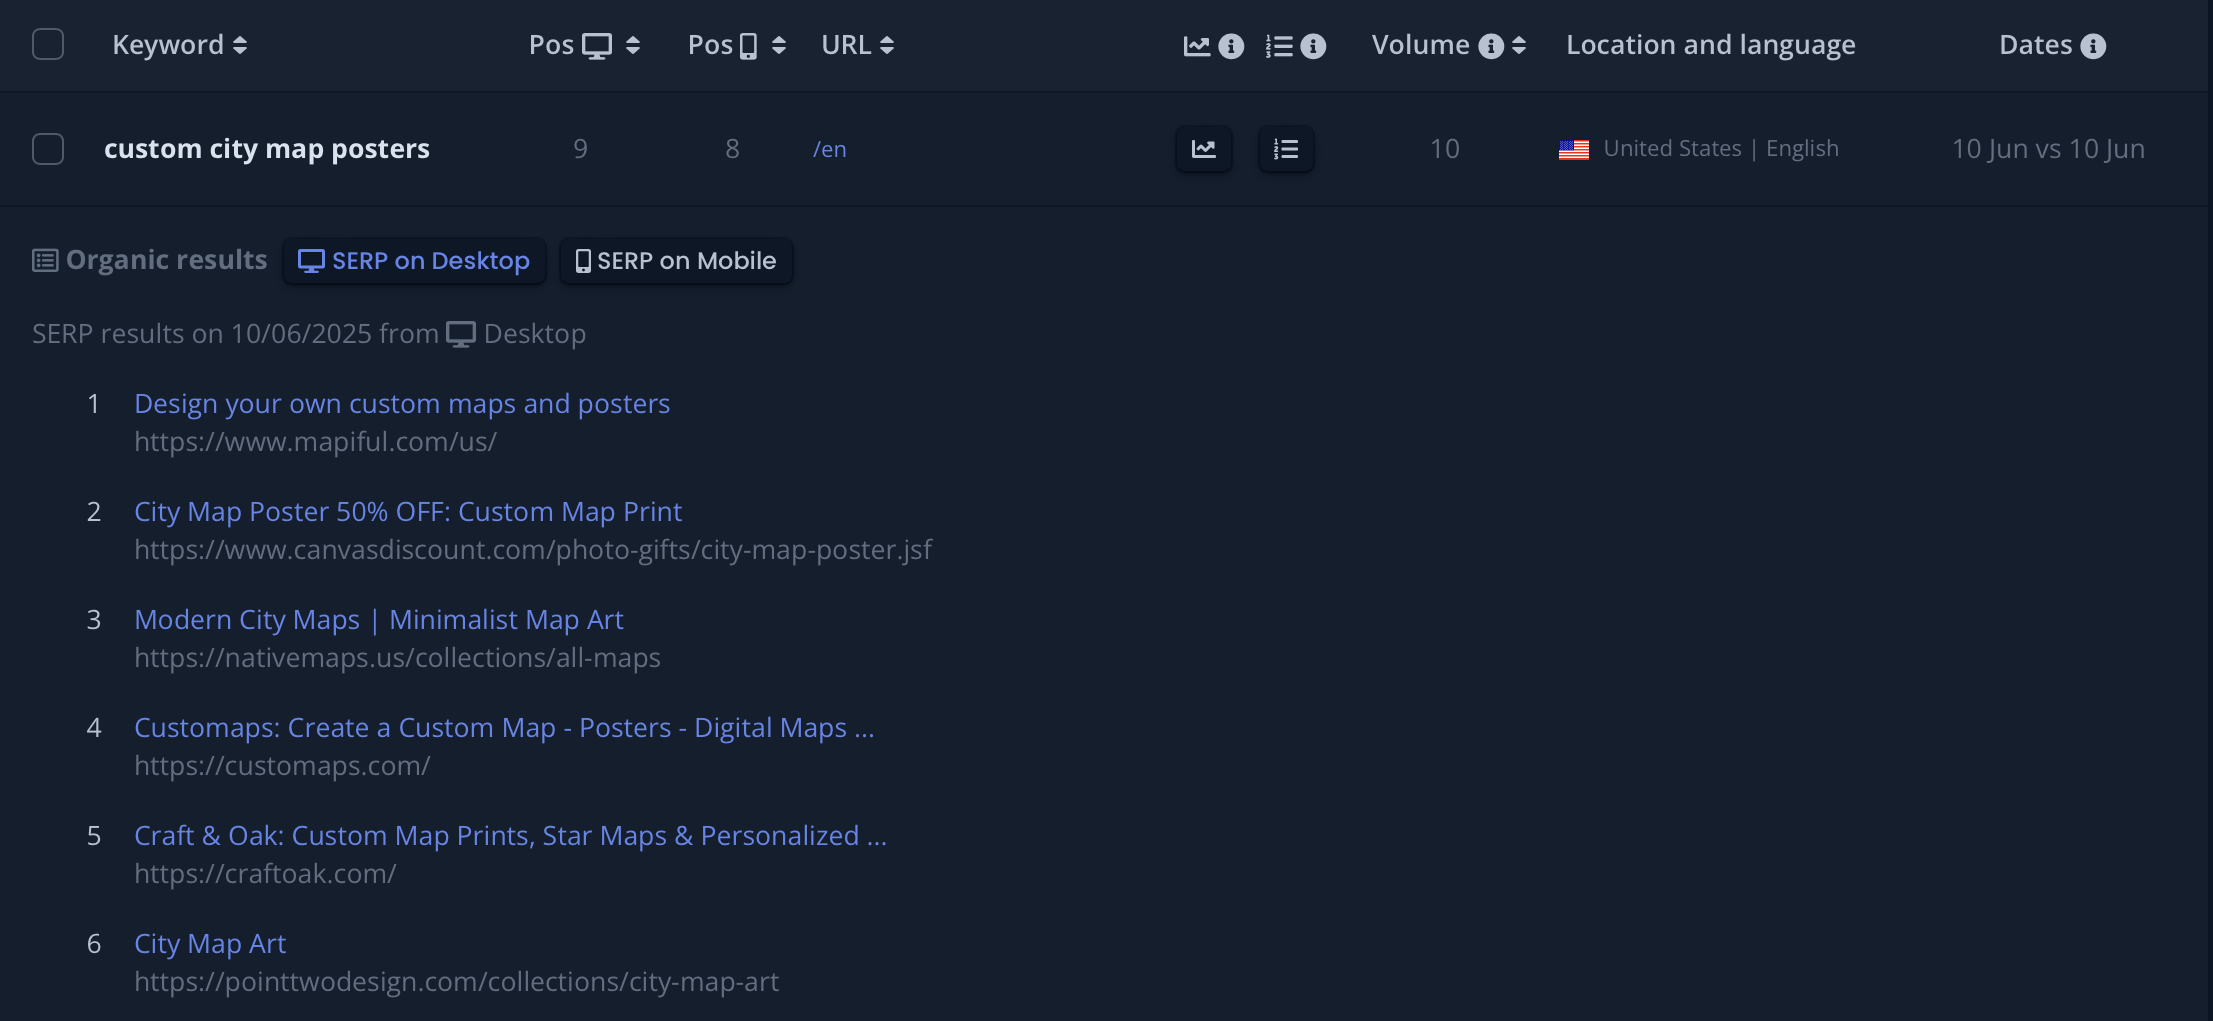Screen dimensions: 2213x1021
Task: Click Keyword column header label
Action: click(168, 45)
